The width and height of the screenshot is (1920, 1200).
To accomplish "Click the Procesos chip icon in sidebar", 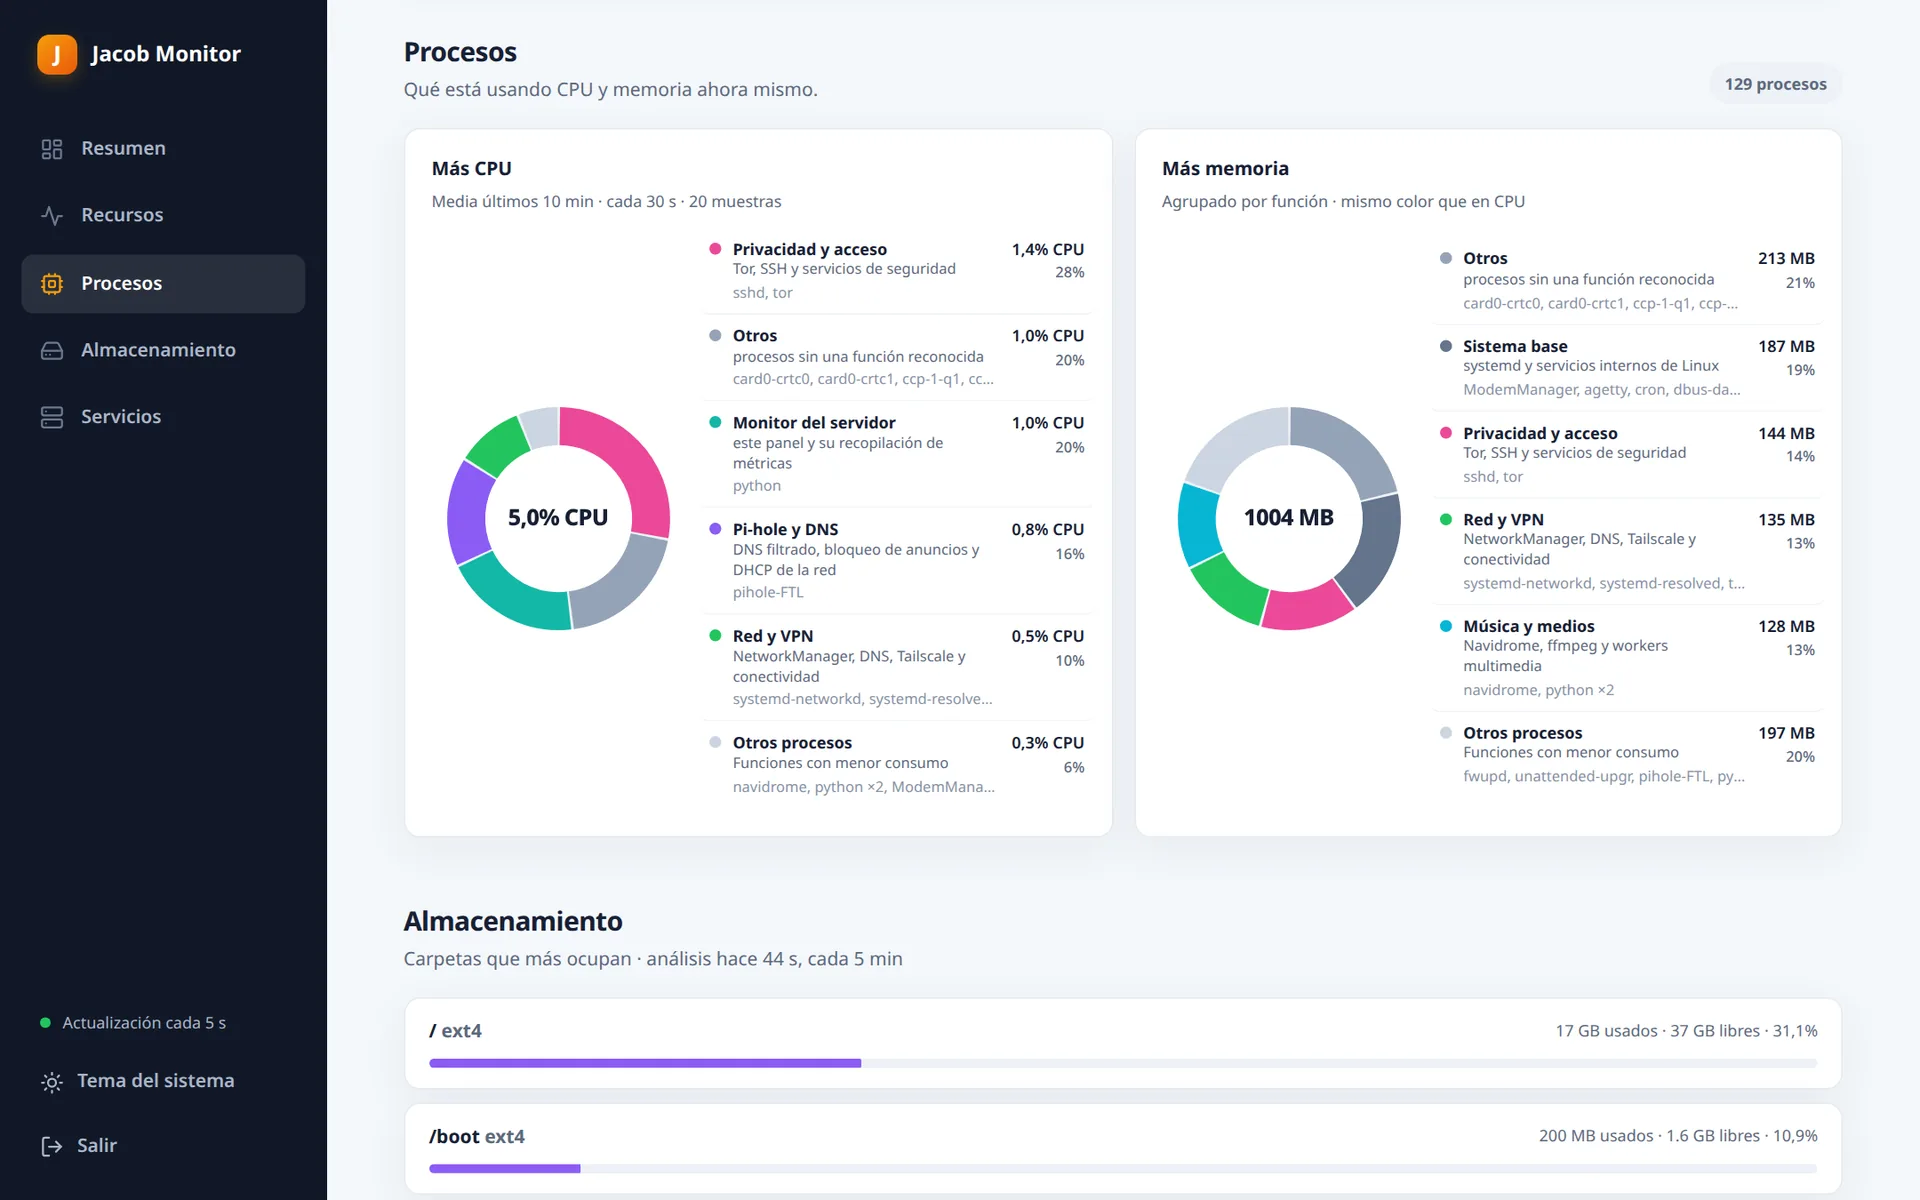I will pyautogui.click(x=52, y=284).
